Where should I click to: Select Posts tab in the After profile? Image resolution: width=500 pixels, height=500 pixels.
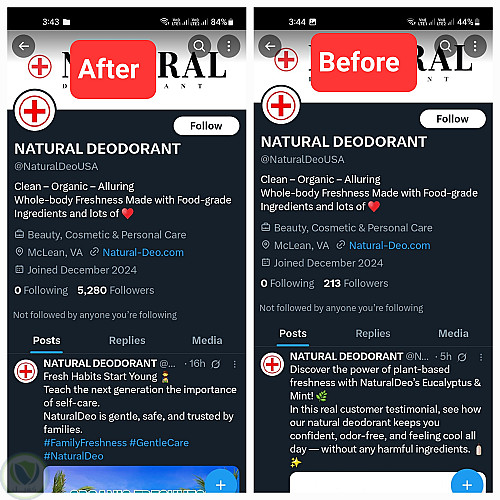coord(47,340)
